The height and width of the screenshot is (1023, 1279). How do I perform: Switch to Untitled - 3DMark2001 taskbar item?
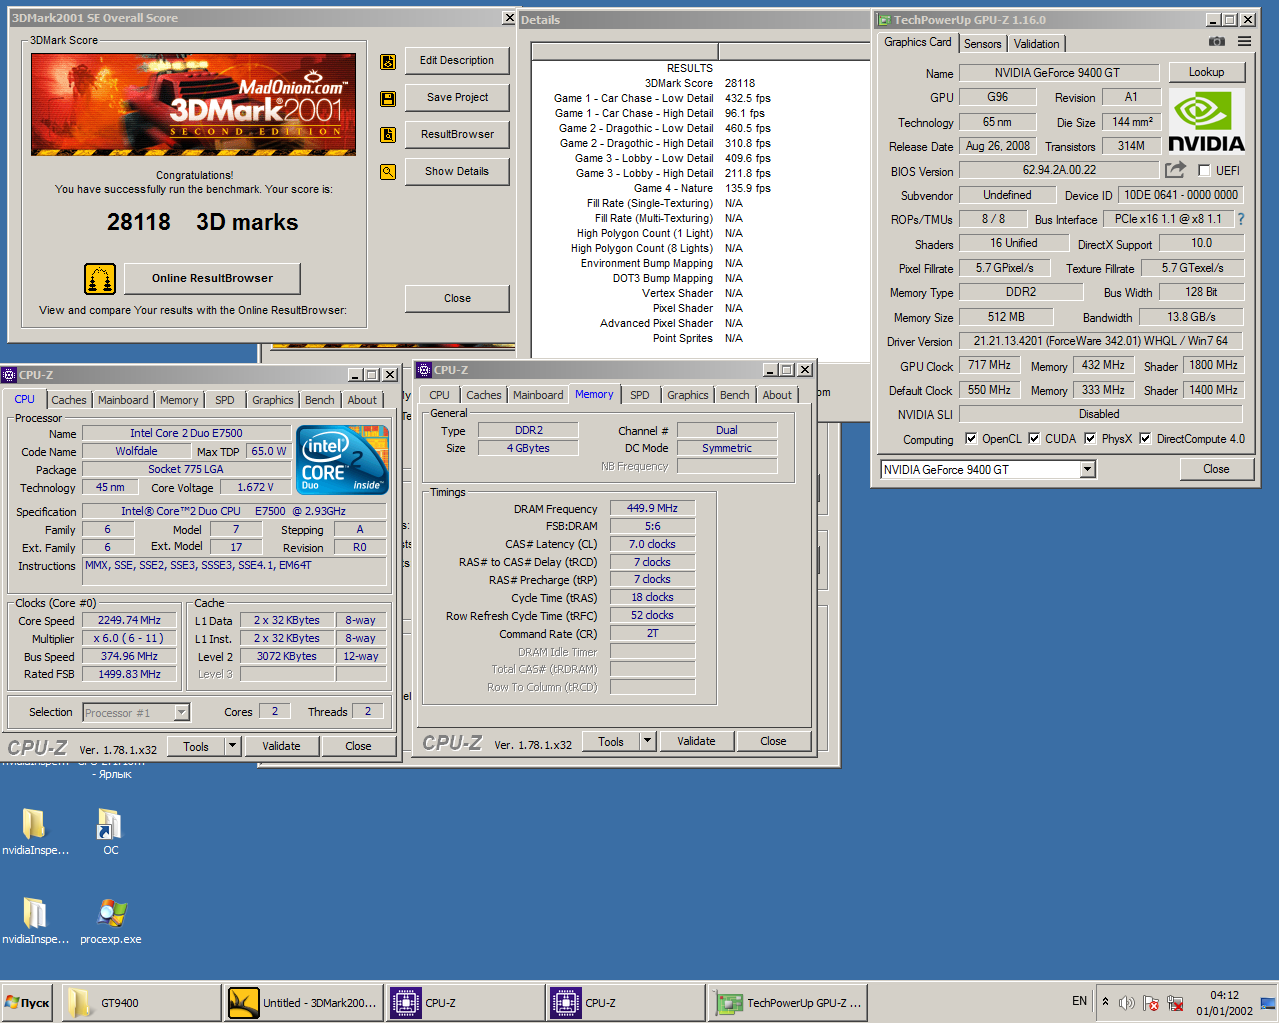click(x=303, y=1003)
